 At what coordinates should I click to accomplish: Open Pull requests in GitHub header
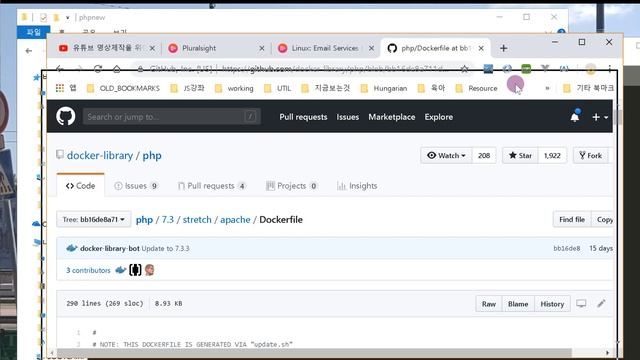pyautogui.click(x=303, y=117)
